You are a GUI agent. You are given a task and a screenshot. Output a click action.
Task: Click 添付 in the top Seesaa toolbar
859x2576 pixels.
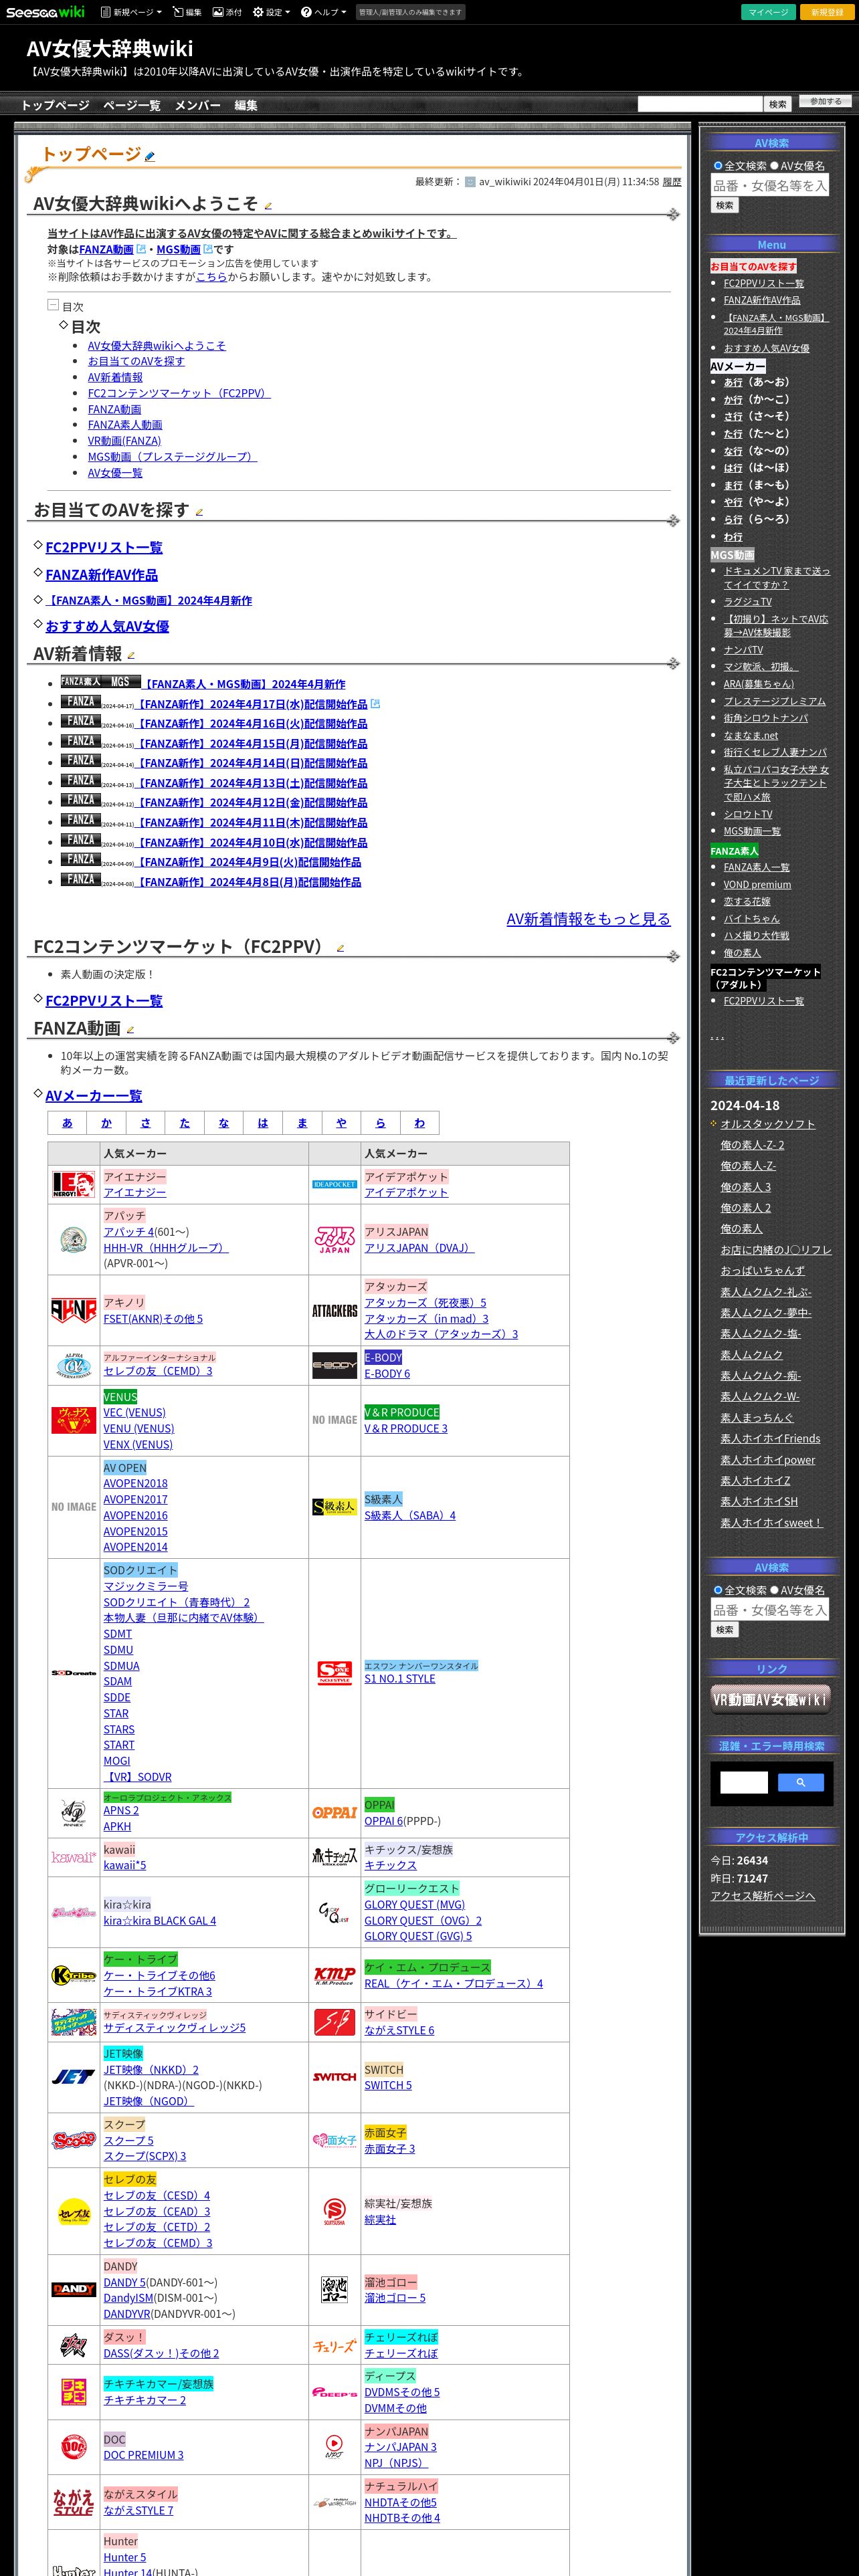(x=227, y=12)
